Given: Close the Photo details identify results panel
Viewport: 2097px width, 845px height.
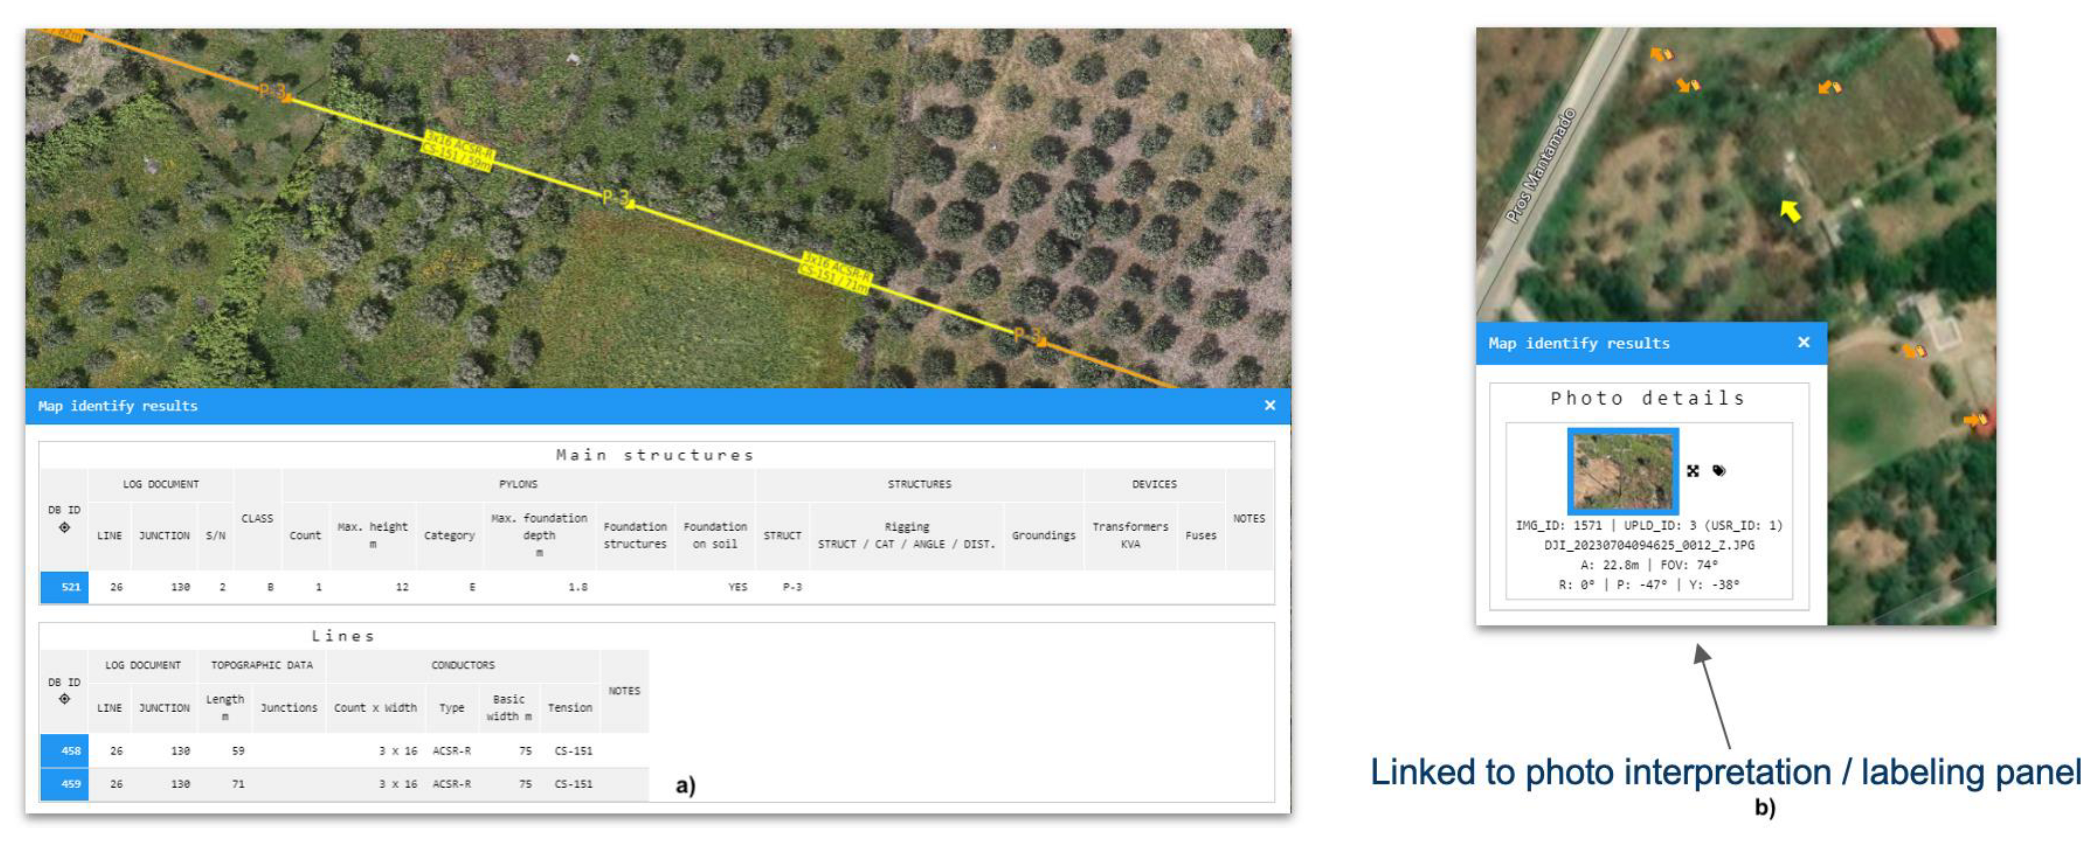Looking at the screenshot, I should tap(1804, 342).
